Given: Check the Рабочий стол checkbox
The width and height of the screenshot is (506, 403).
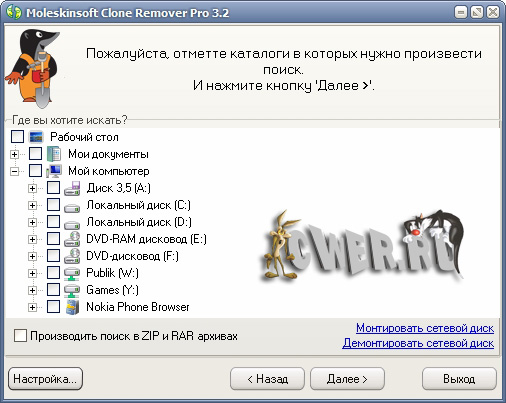Looking at the screenshot, I should (x=18, y=137).
